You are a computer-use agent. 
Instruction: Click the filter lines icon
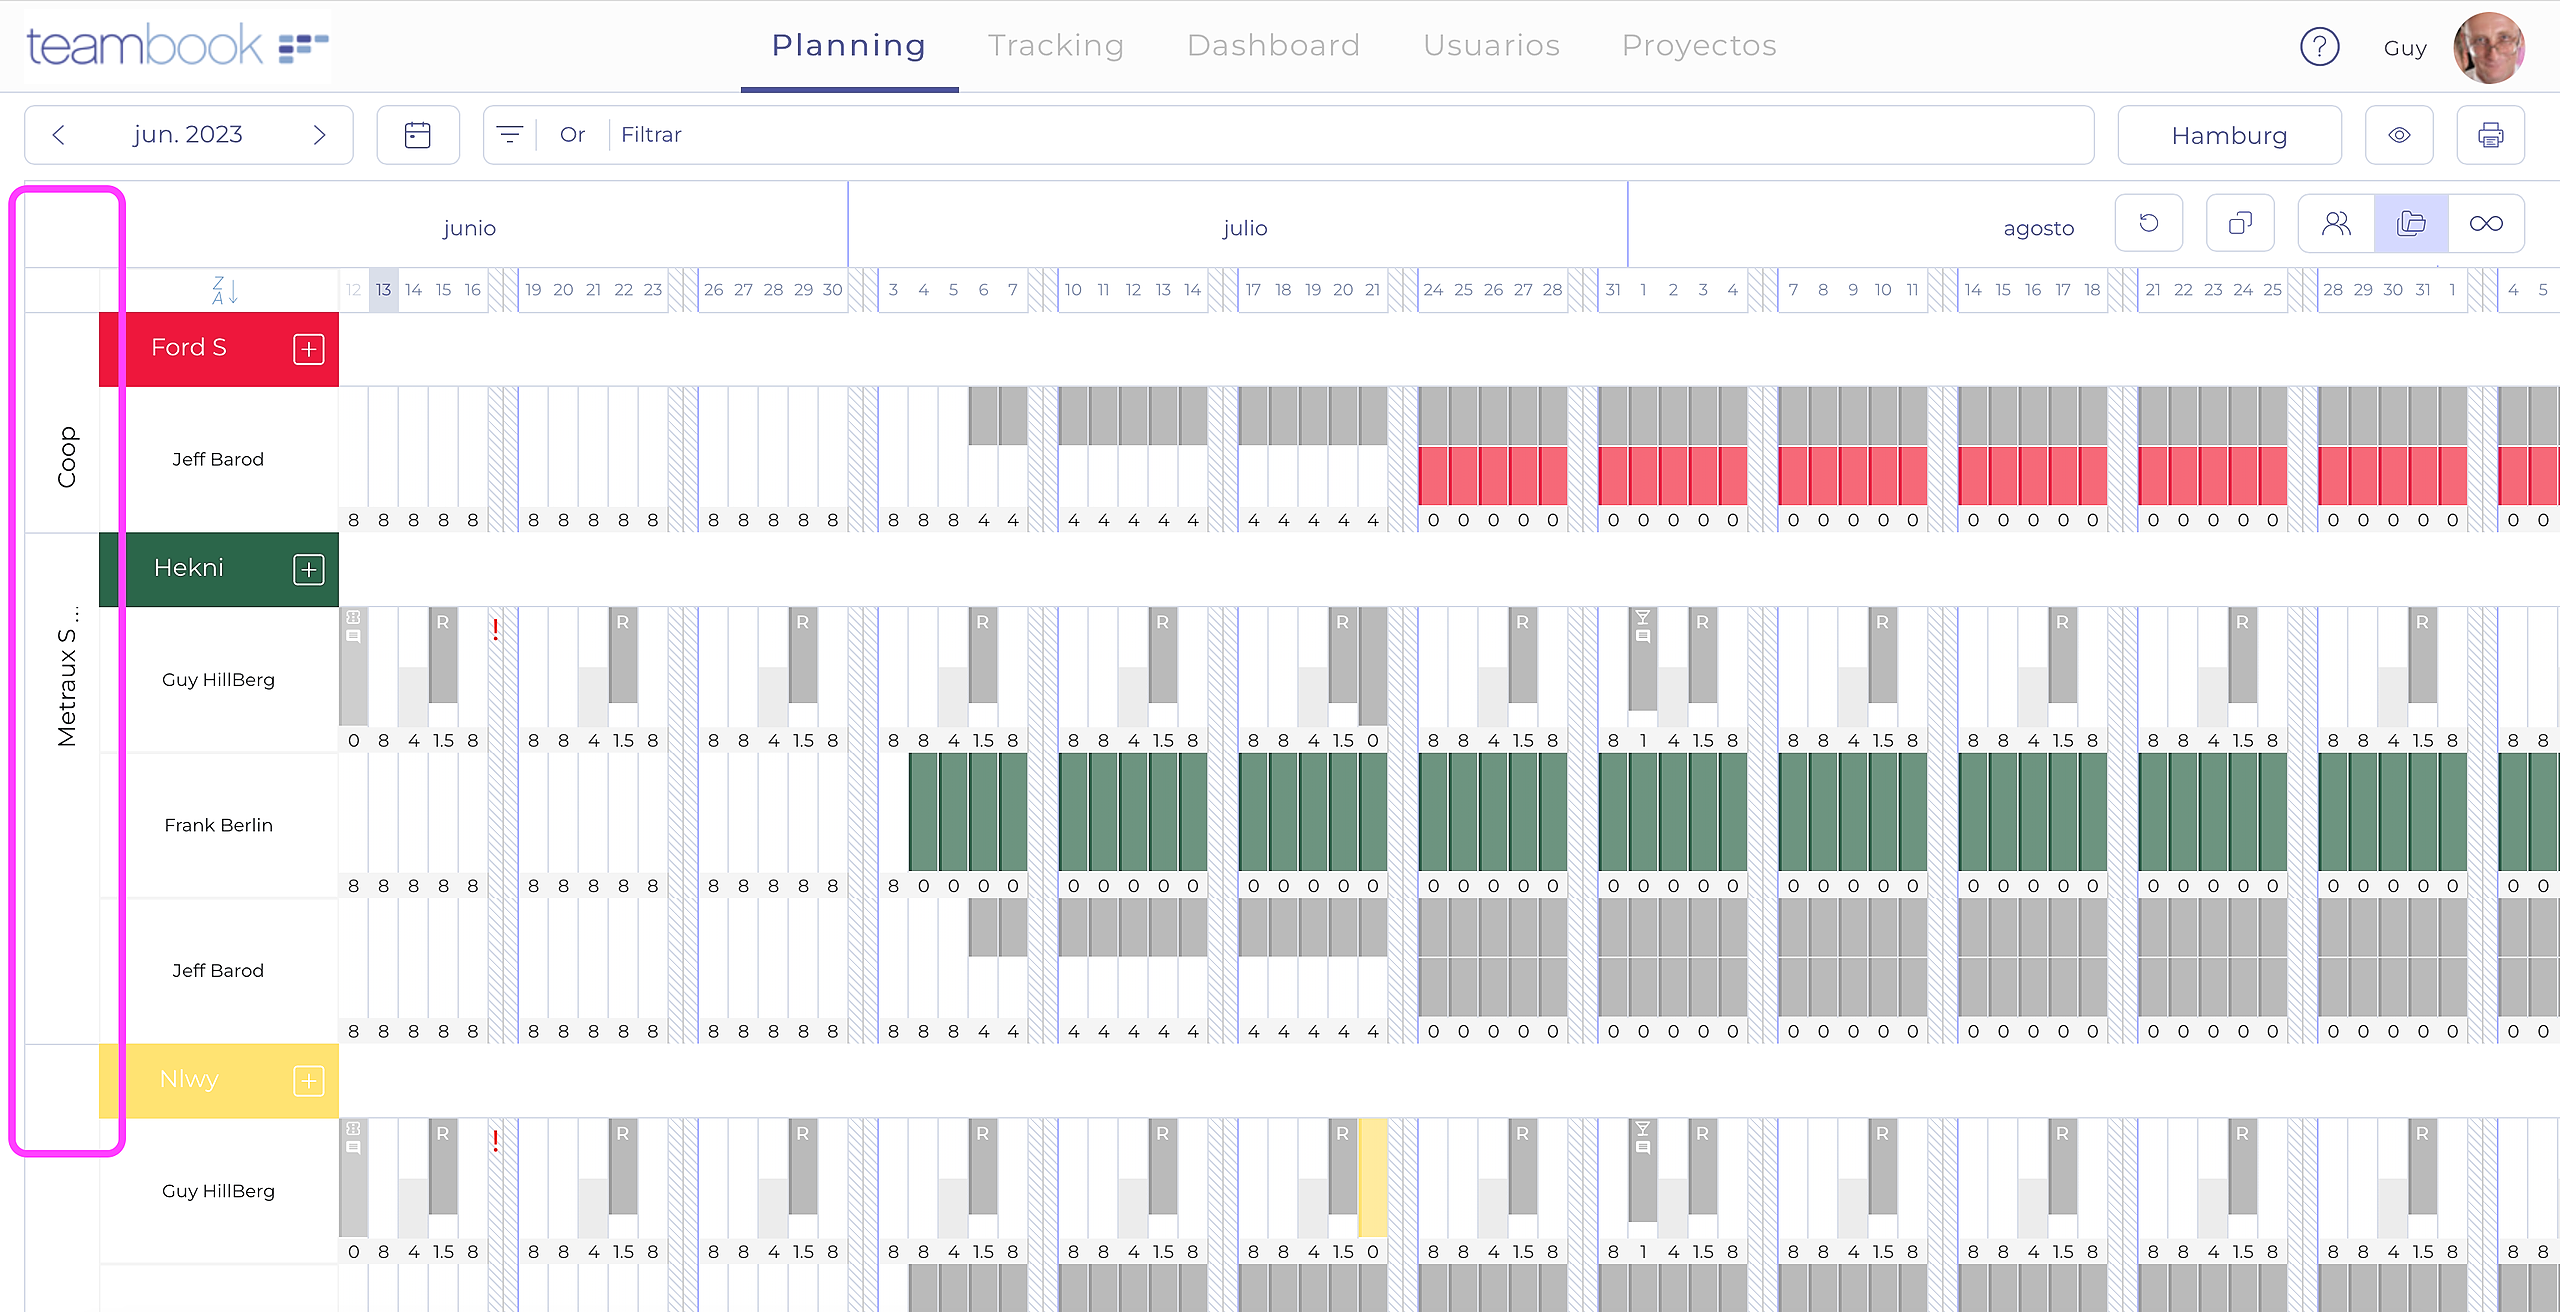(510, 135)
